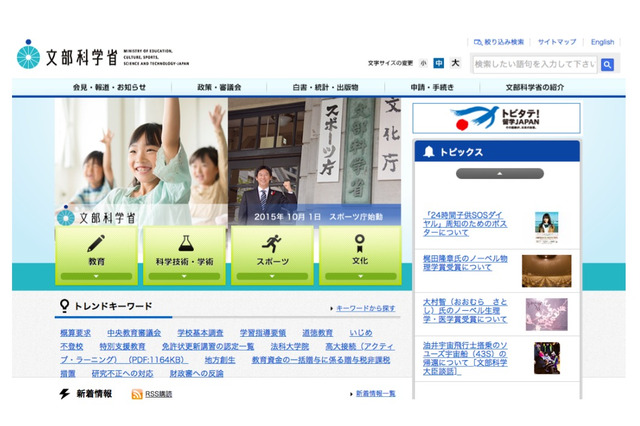This screenshot has width=640, height=426.
Task: Open the 中央教育審議会 keyword link
Action: coord(134,333)
